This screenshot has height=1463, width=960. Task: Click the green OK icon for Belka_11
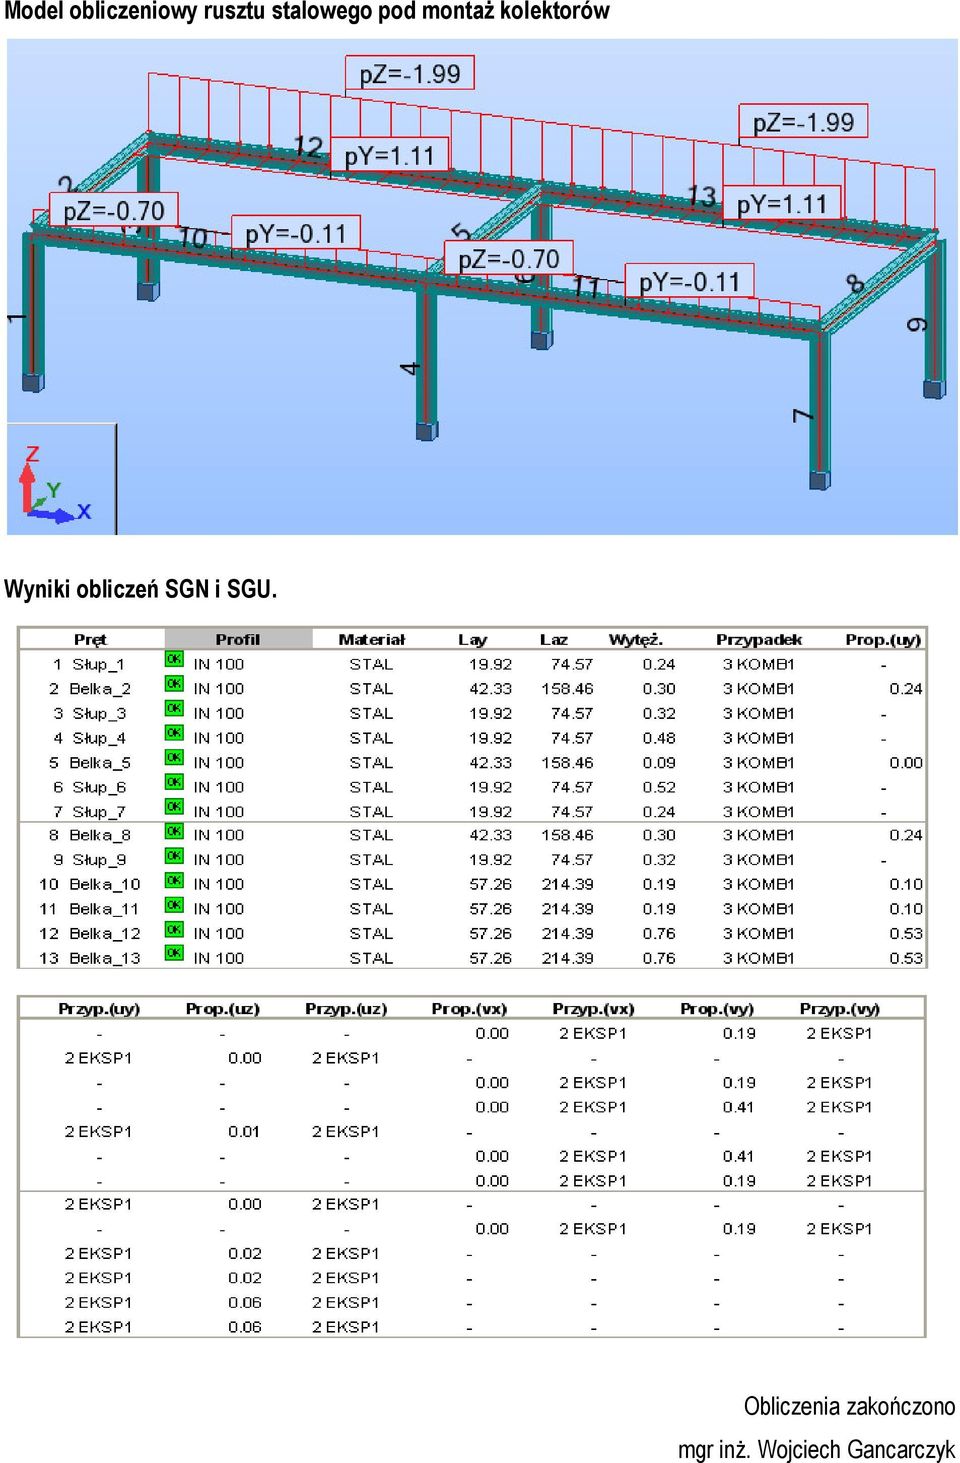click(174, 905)
